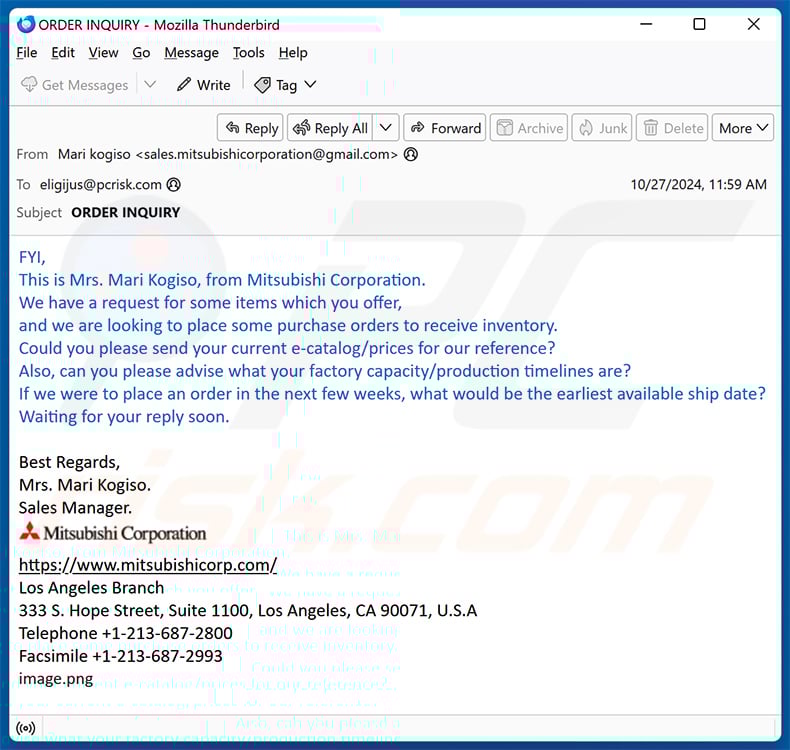This screenshot has width=790, height=750.
Task: Click the Telephone +1-213-687-2800 line
Action: point(126,633)
